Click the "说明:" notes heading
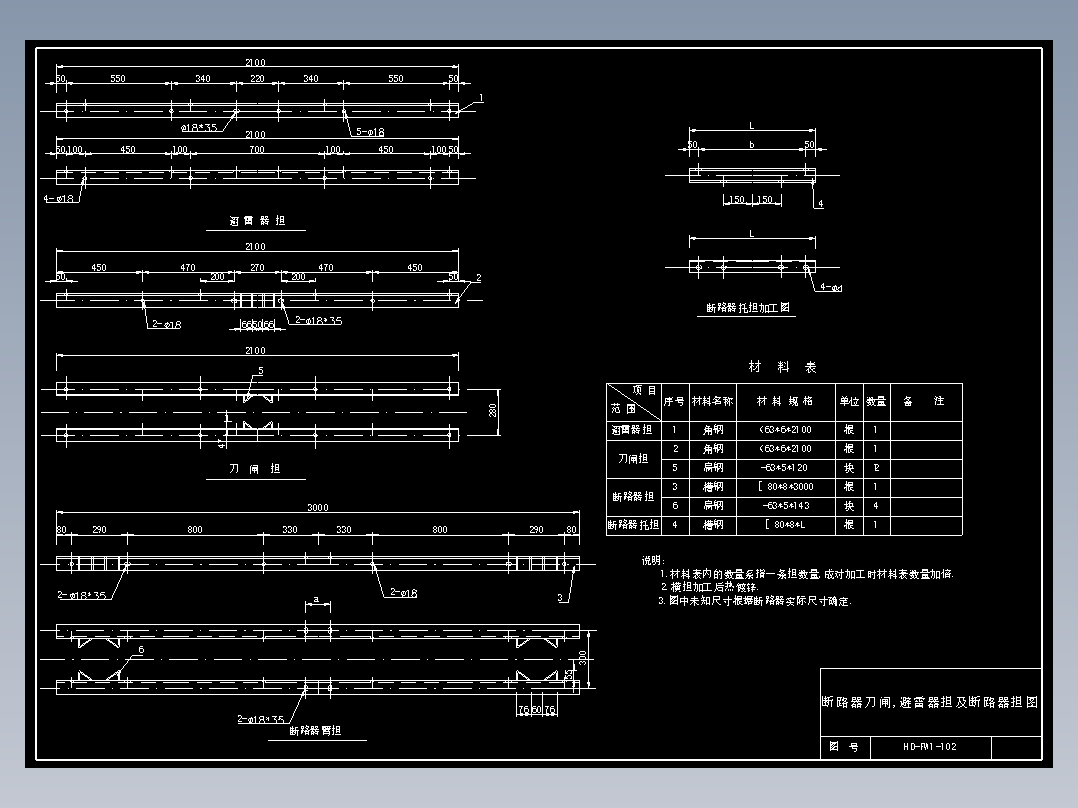Viewport: 1078px width, 808px height. 653,560
